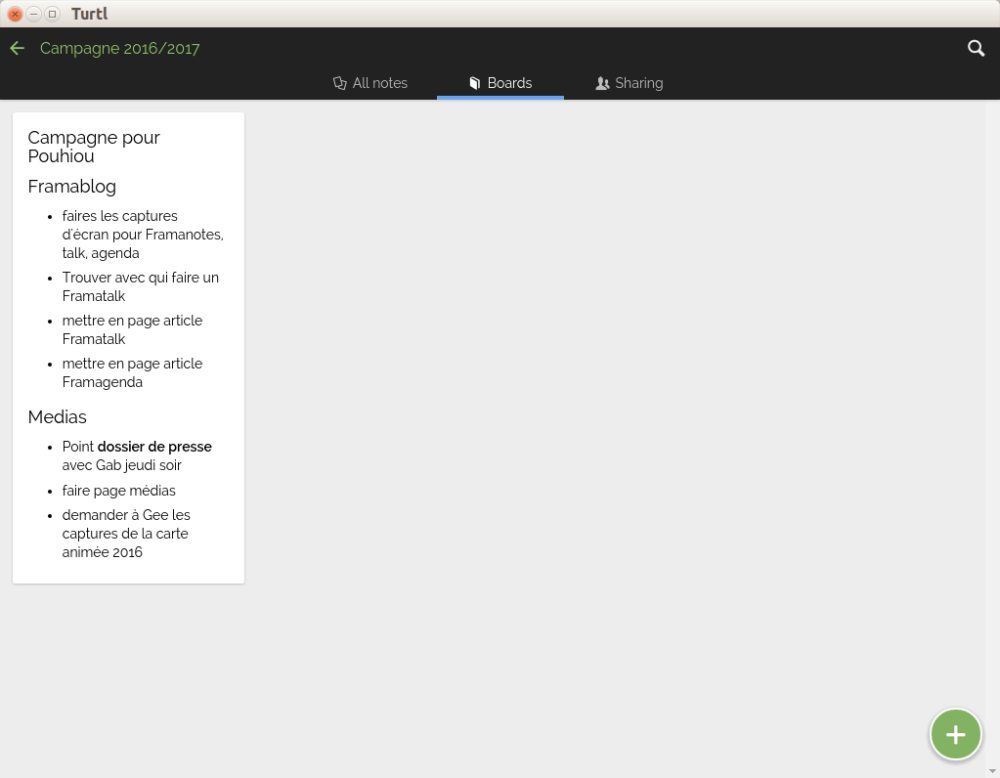The width and height of the screenshot is (1000, 778).
Task: Click 'mettre en page article Framagenda' item
Action: pos(132,372)
